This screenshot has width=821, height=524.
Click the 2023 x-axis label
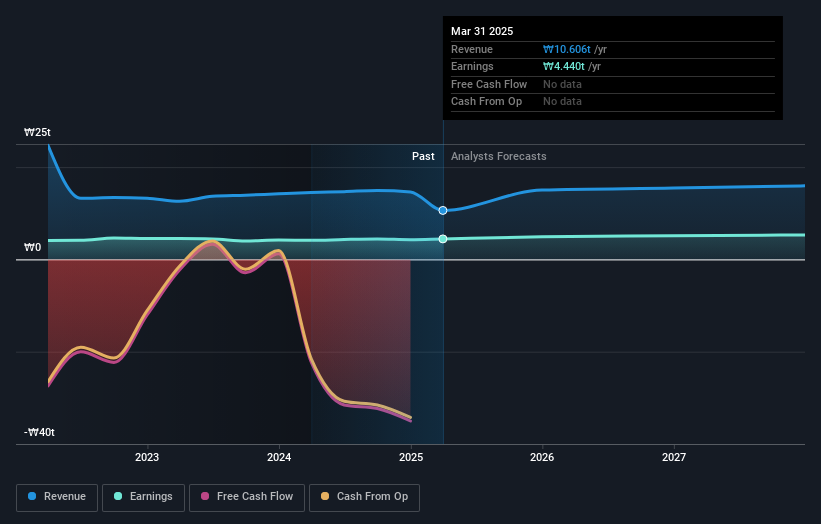147,457
